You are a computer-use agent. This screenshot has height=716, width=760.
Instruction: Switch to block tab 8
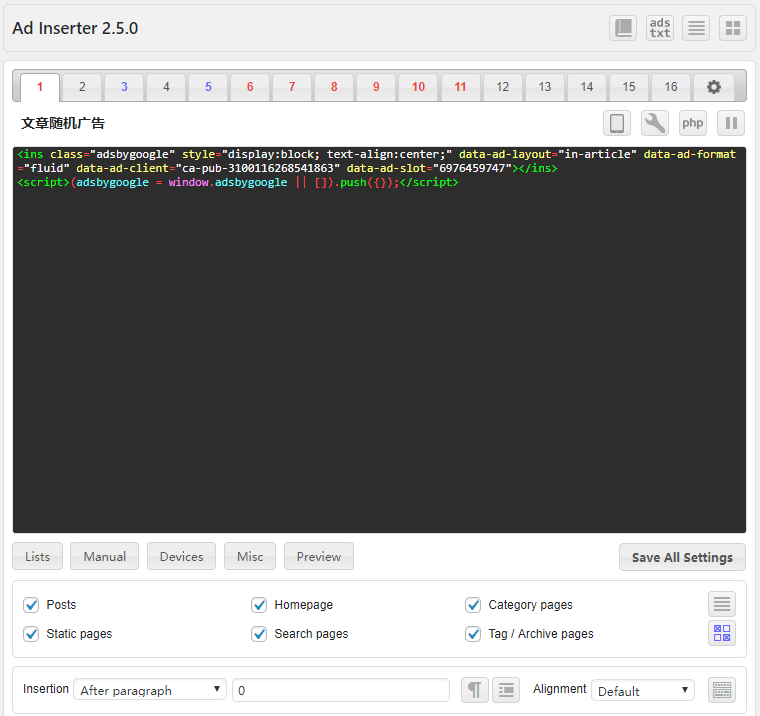click(x=334, y=87)
